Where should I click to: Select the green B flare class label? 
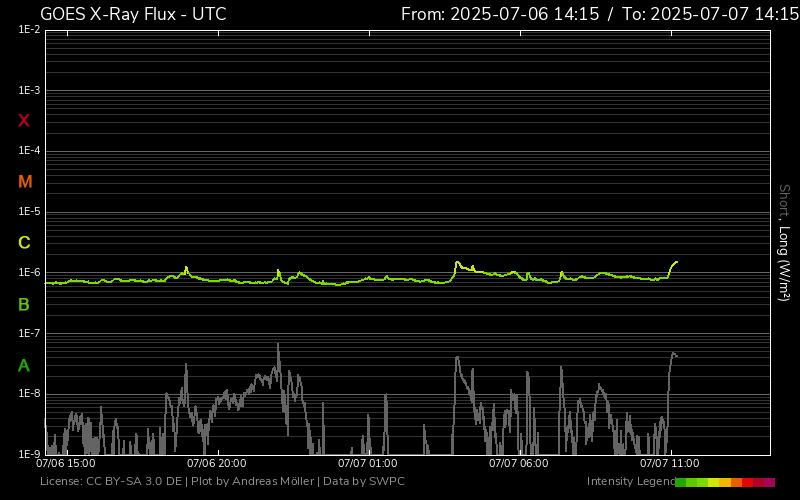pos(24,304)
